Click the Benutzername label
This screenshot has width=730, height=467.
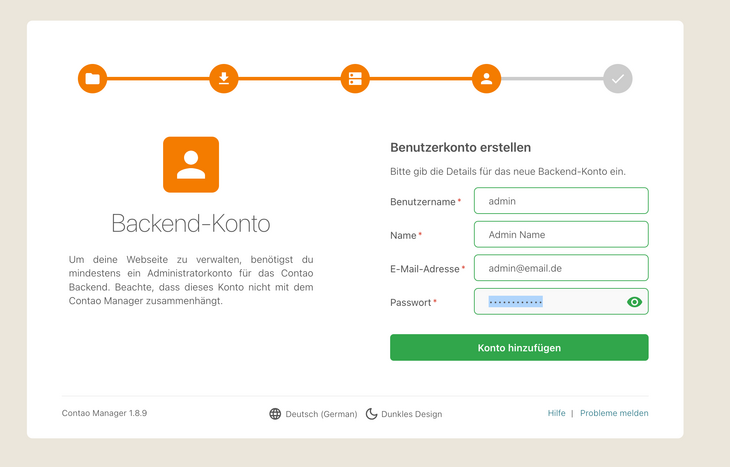click(423, 202)
